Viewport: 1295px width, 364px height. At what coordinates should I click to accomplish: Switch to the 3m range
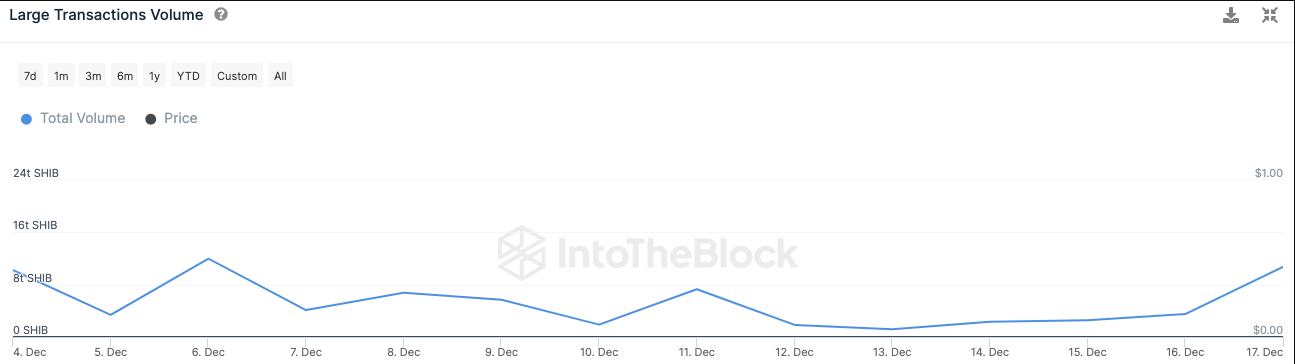coord(93,76)
